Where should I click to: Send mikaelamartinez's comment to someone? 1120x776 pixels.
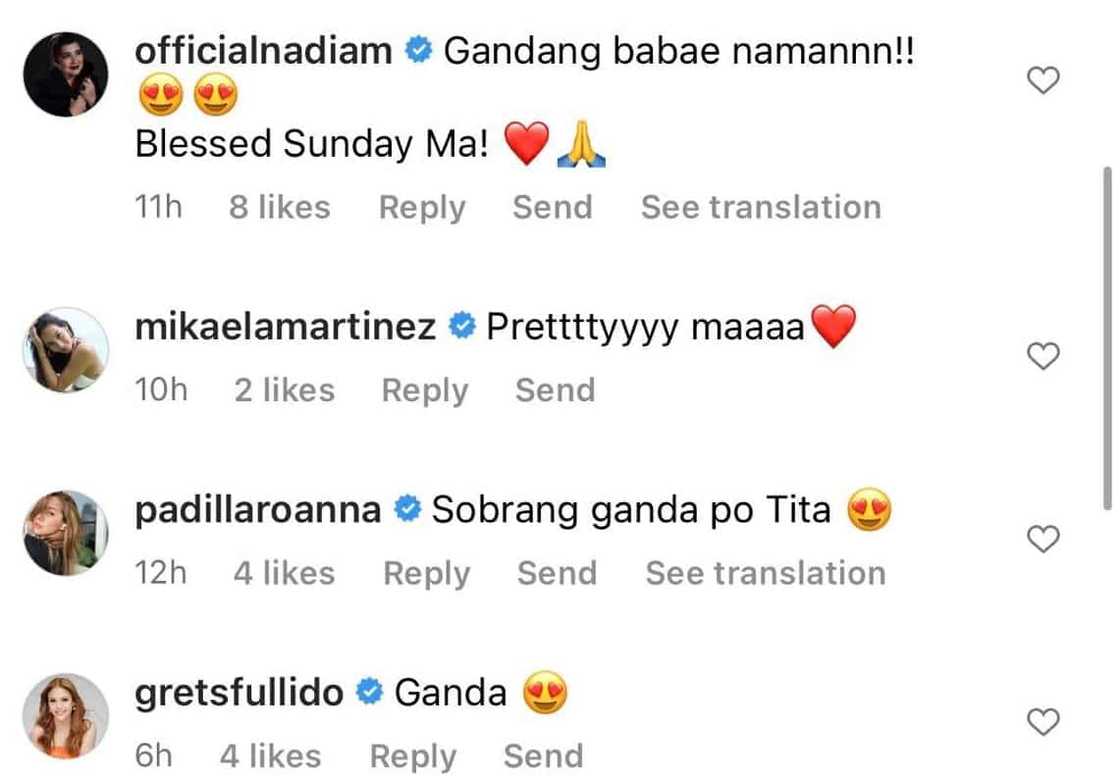coord(555,391)
